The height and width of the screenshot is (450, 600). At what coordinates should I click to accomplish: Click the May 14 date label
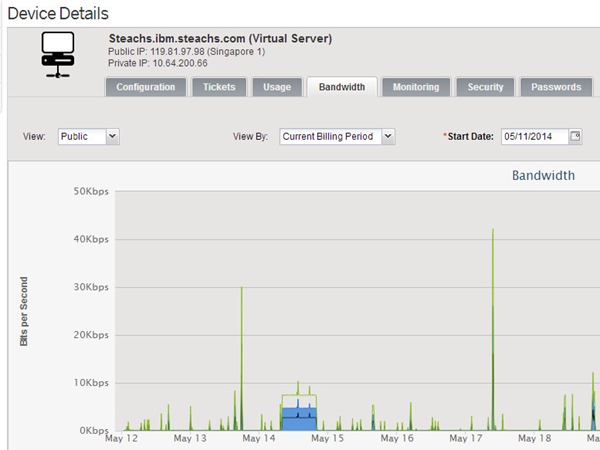259,439
